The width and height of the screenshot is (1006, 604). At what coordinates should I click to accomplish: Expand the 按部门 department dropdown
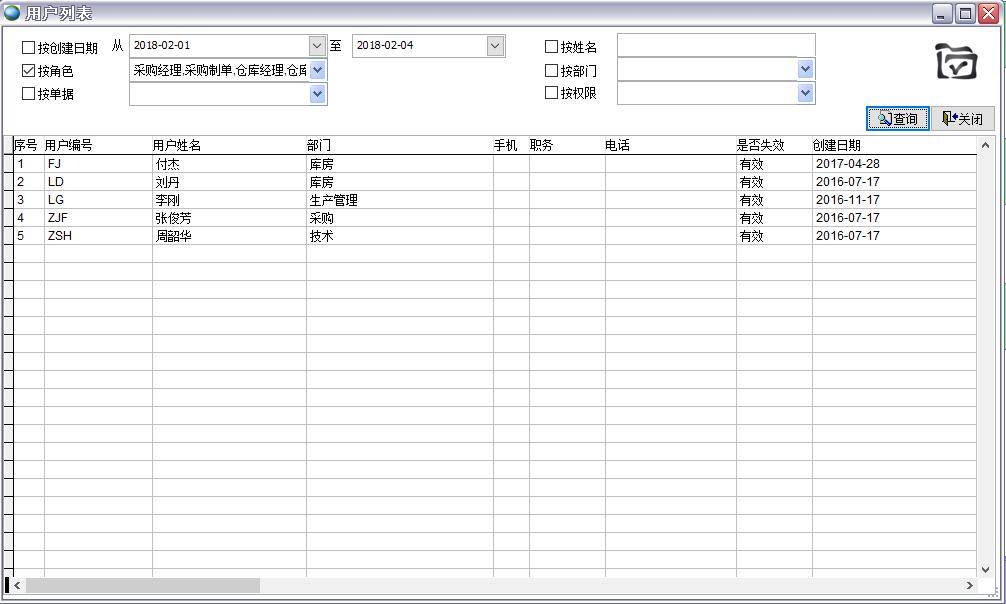[805, 69]
